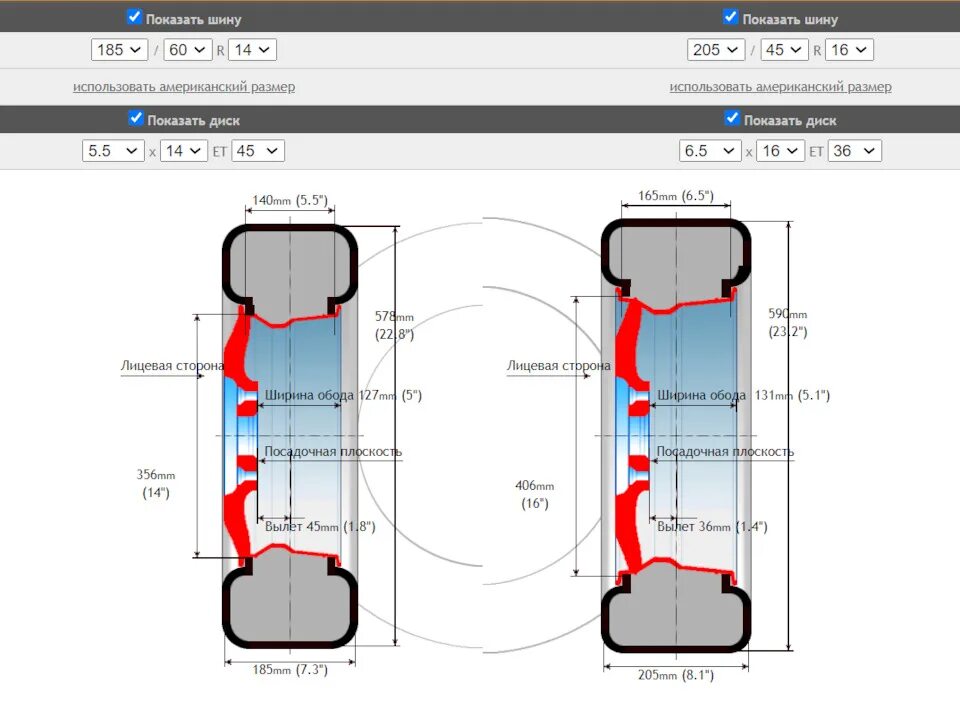Uncheck left tire 'Показать шину' checkbox

(x=134, y=17)
